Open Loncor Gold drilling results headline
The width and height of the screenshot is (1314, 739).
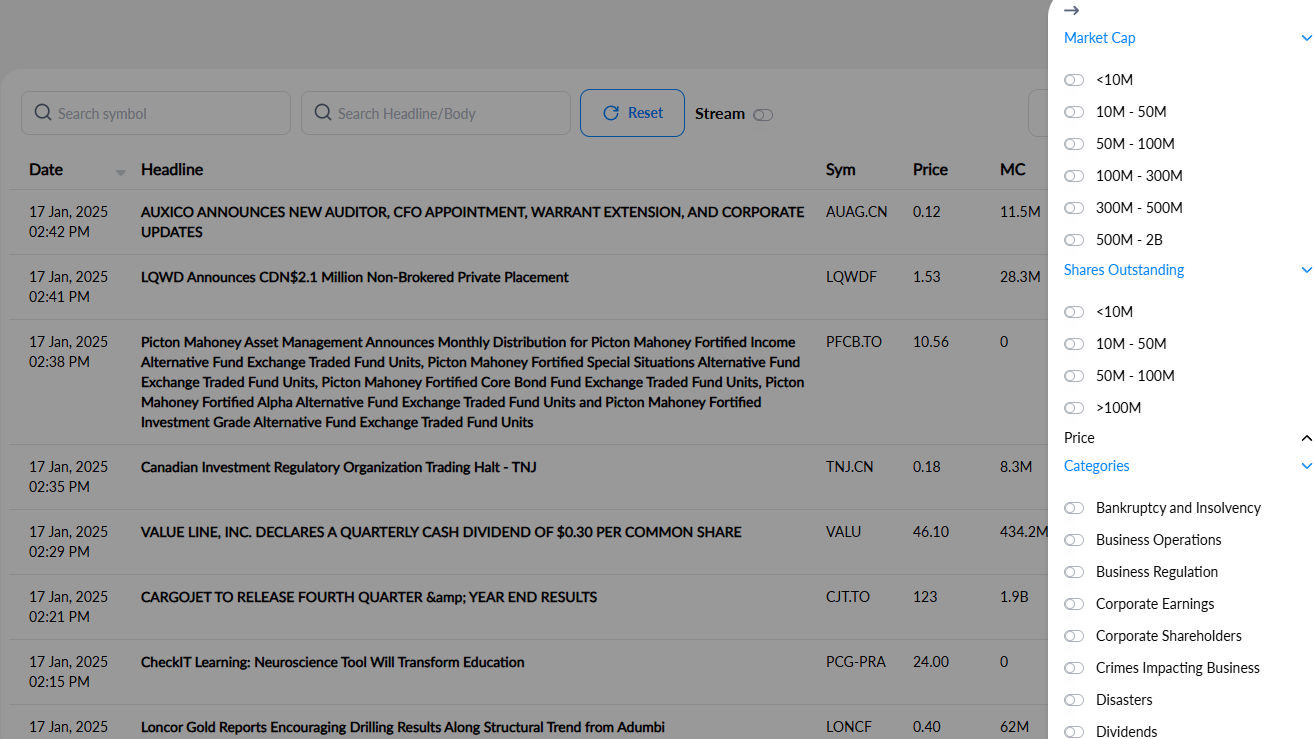coord(403,727)
